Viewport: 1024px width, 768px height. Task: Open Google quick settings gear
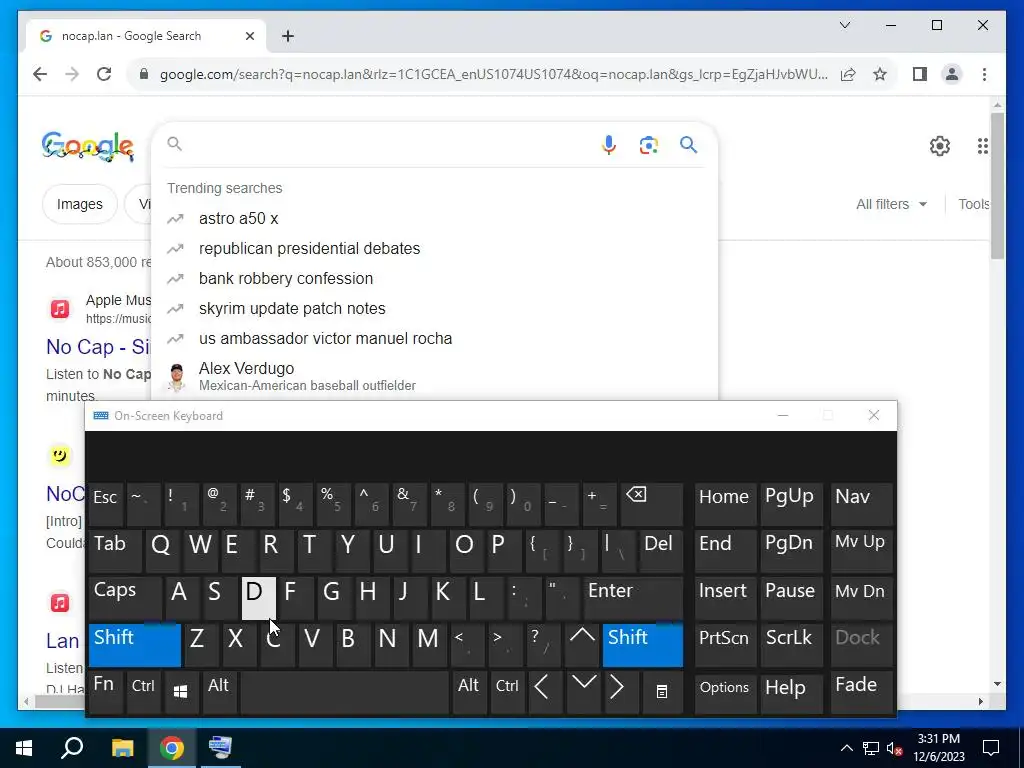tap(939, 146)
